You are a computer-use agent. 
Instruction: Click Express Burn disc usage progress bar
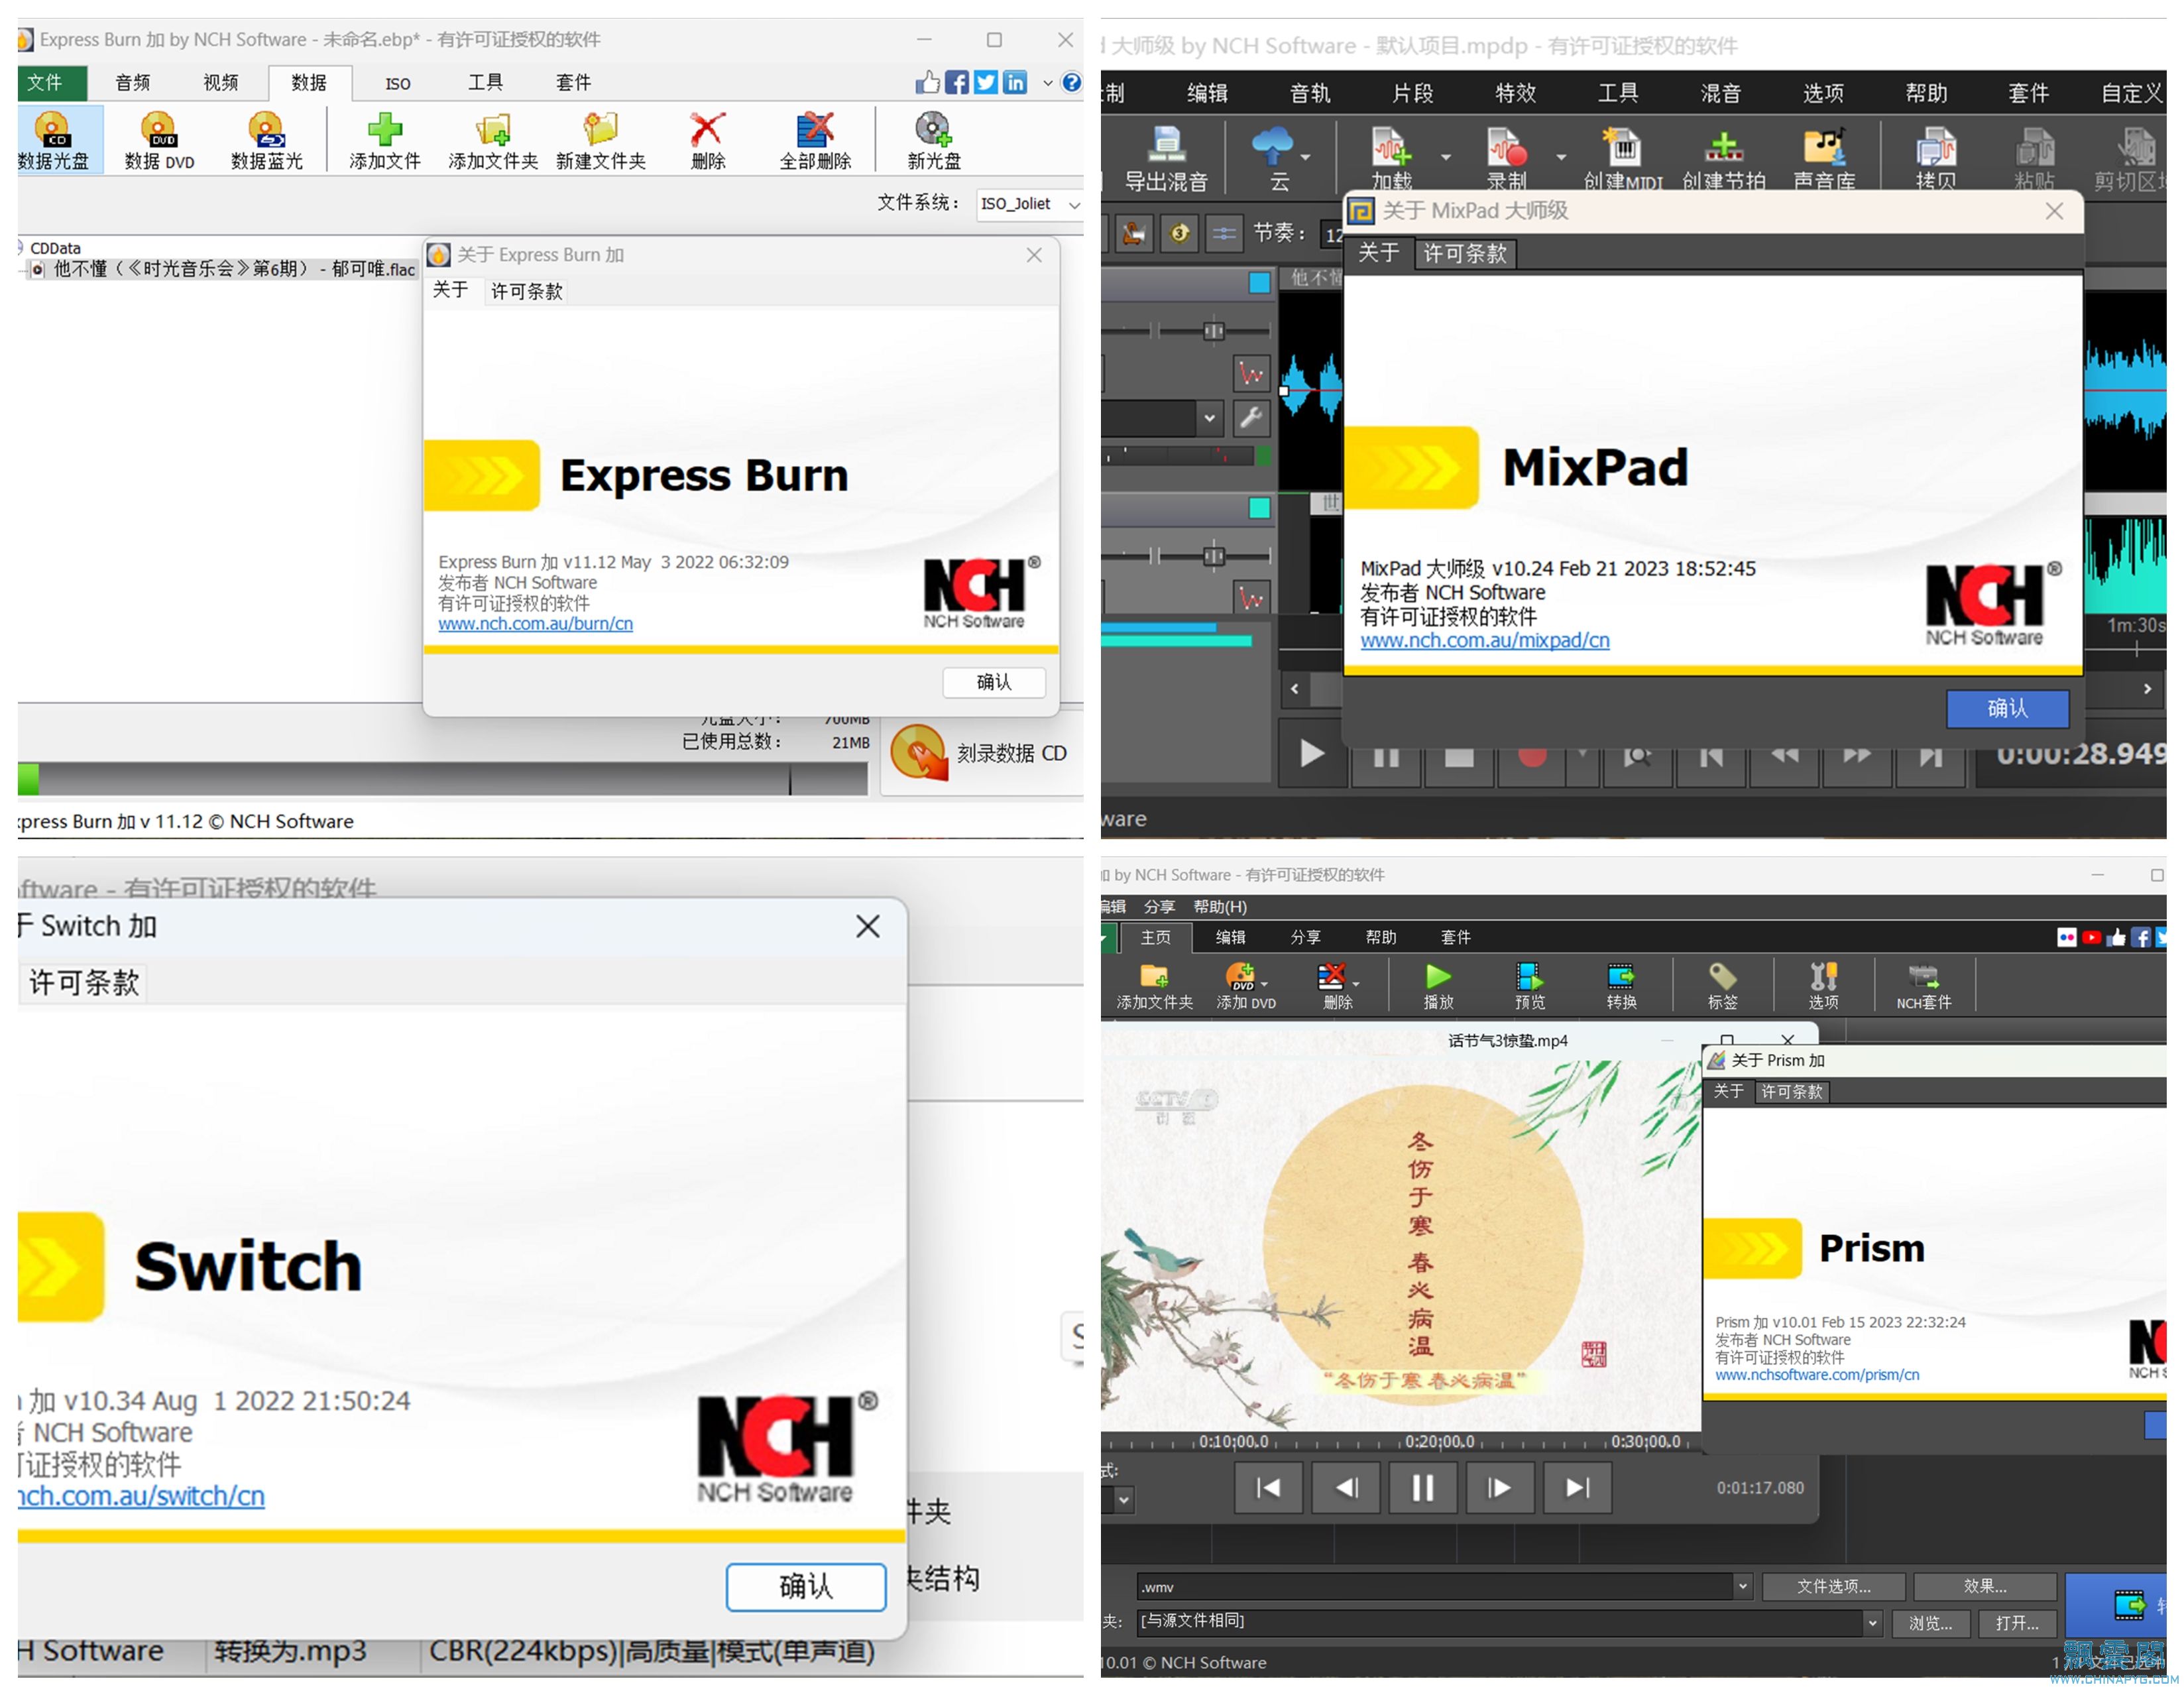click(x=443, y=779)
